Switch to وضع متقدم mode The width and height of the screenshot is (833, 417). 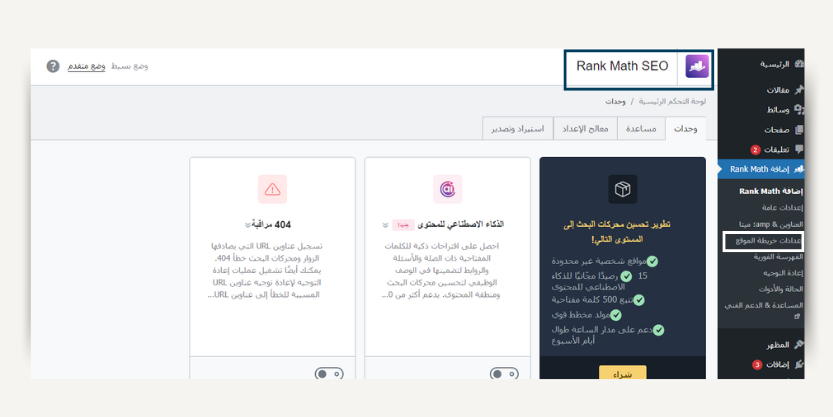[x=86, y=66]
